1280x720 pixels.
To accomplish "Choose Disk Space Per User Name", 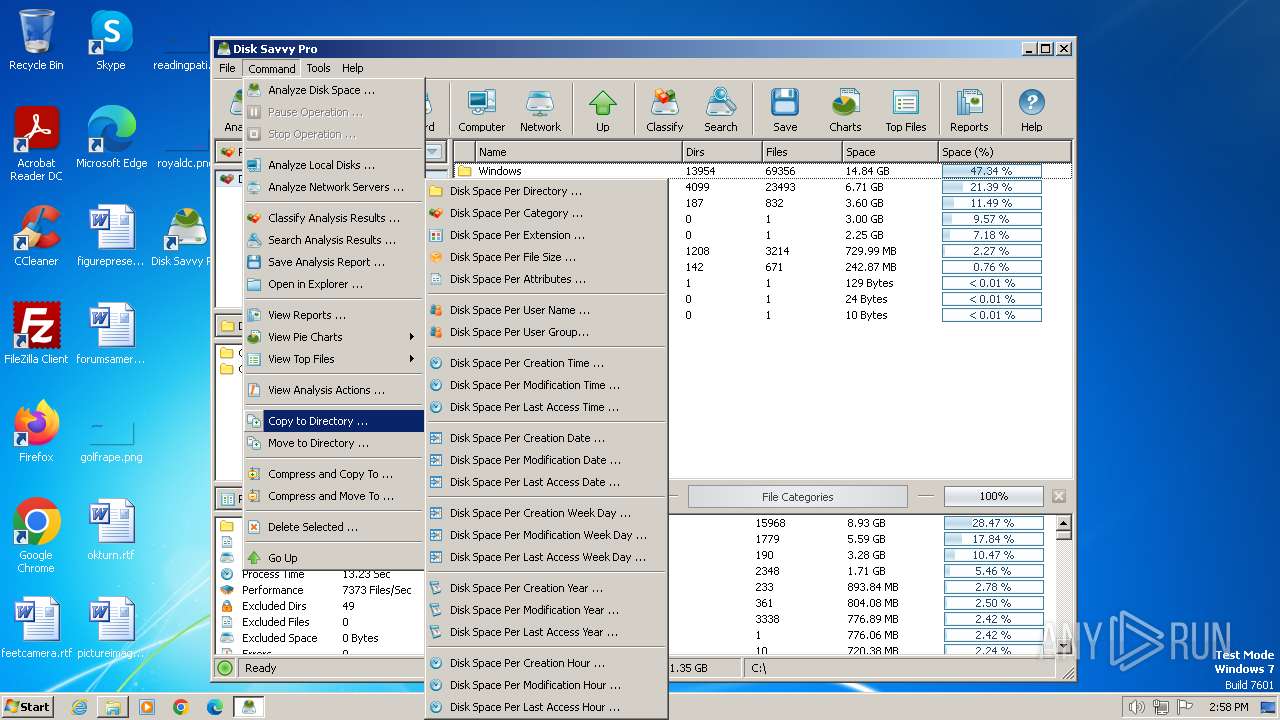I will [x=546, y=310].
